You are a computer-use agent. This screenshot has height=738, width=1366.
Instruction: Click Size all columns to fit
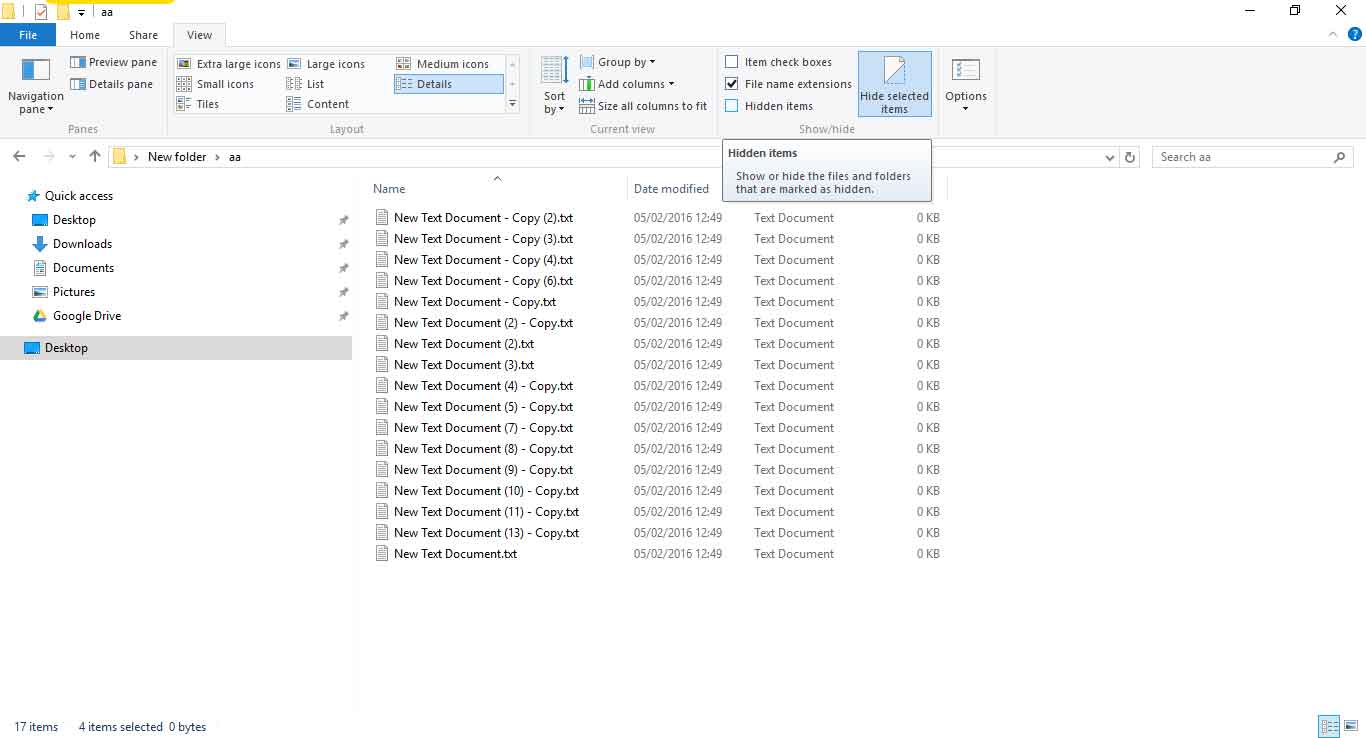(643, 106)
